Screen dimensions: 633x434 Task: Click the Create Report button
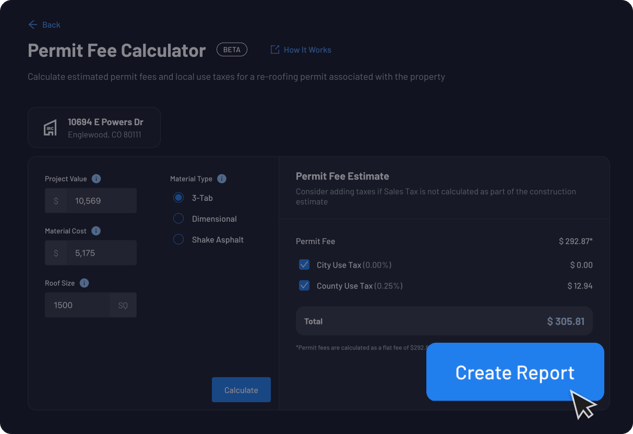(515, 372)
